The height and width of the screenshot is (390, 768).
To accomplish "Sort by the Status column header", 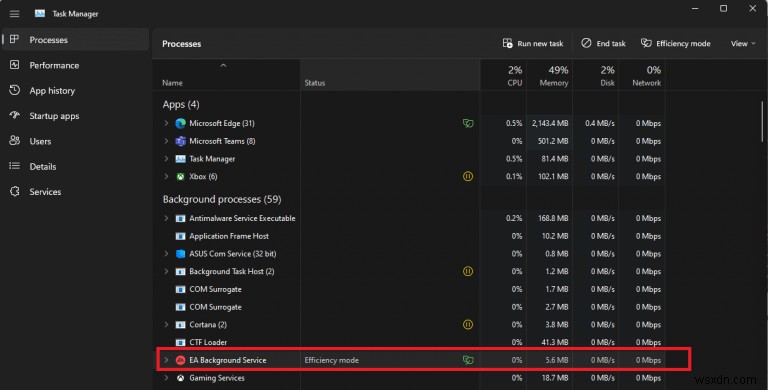I will point(390,75).
